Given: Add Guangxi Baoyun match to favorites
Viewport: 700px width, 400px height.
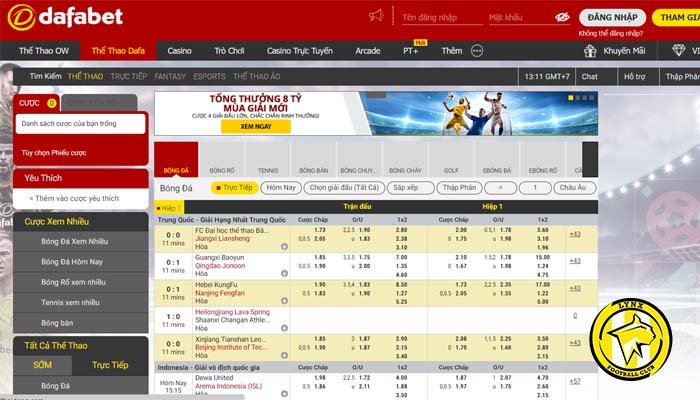Looking at the screenshot, I should 284,273.
